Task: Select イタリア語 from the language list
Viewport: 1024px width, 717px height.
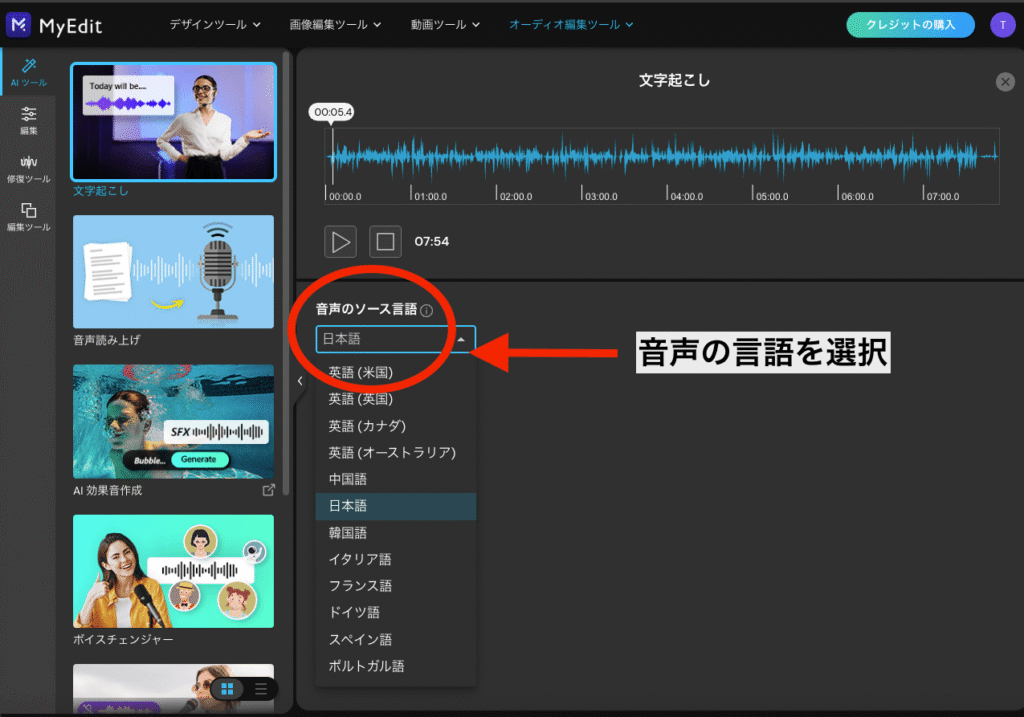Action: [396, 559]
